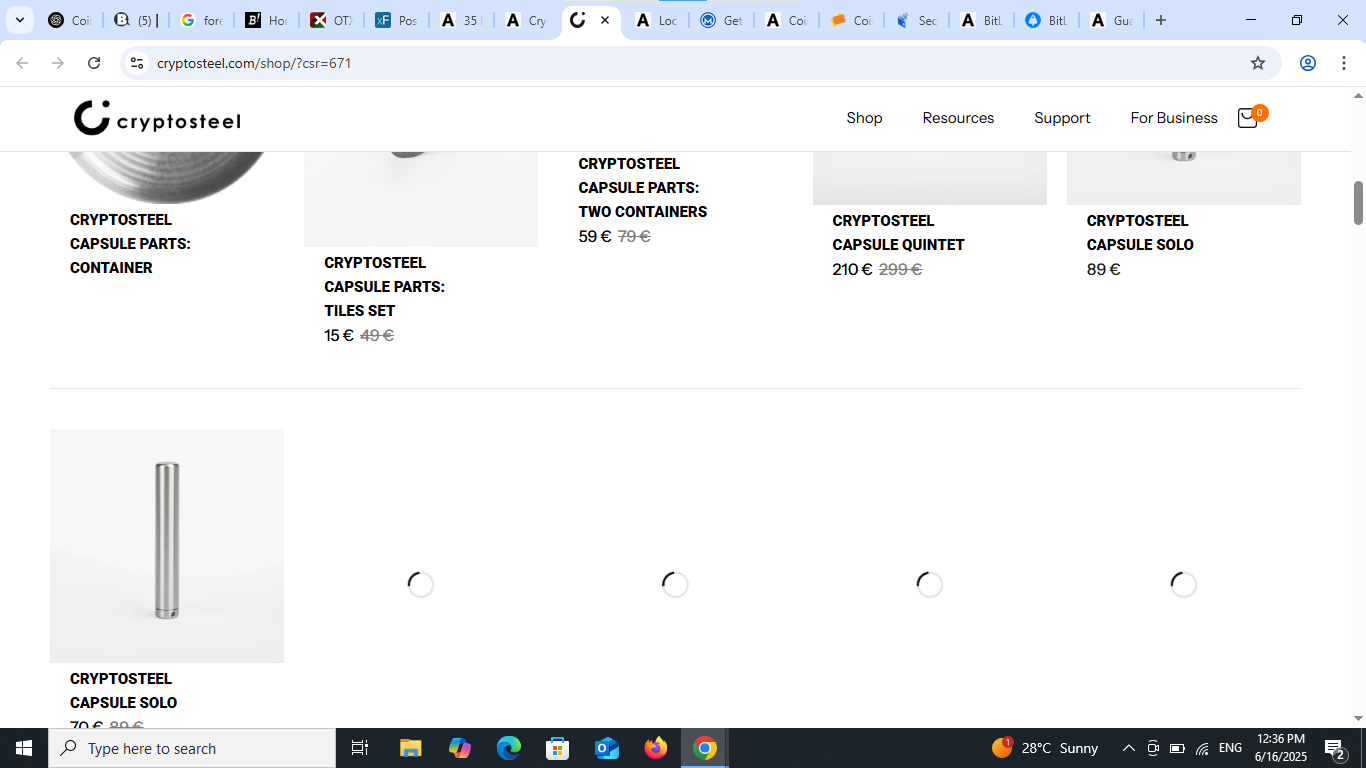Open Cryptosteel Capsule Parts: Container product
Screen dimensions: 1366x768
[x=130, y=244]
